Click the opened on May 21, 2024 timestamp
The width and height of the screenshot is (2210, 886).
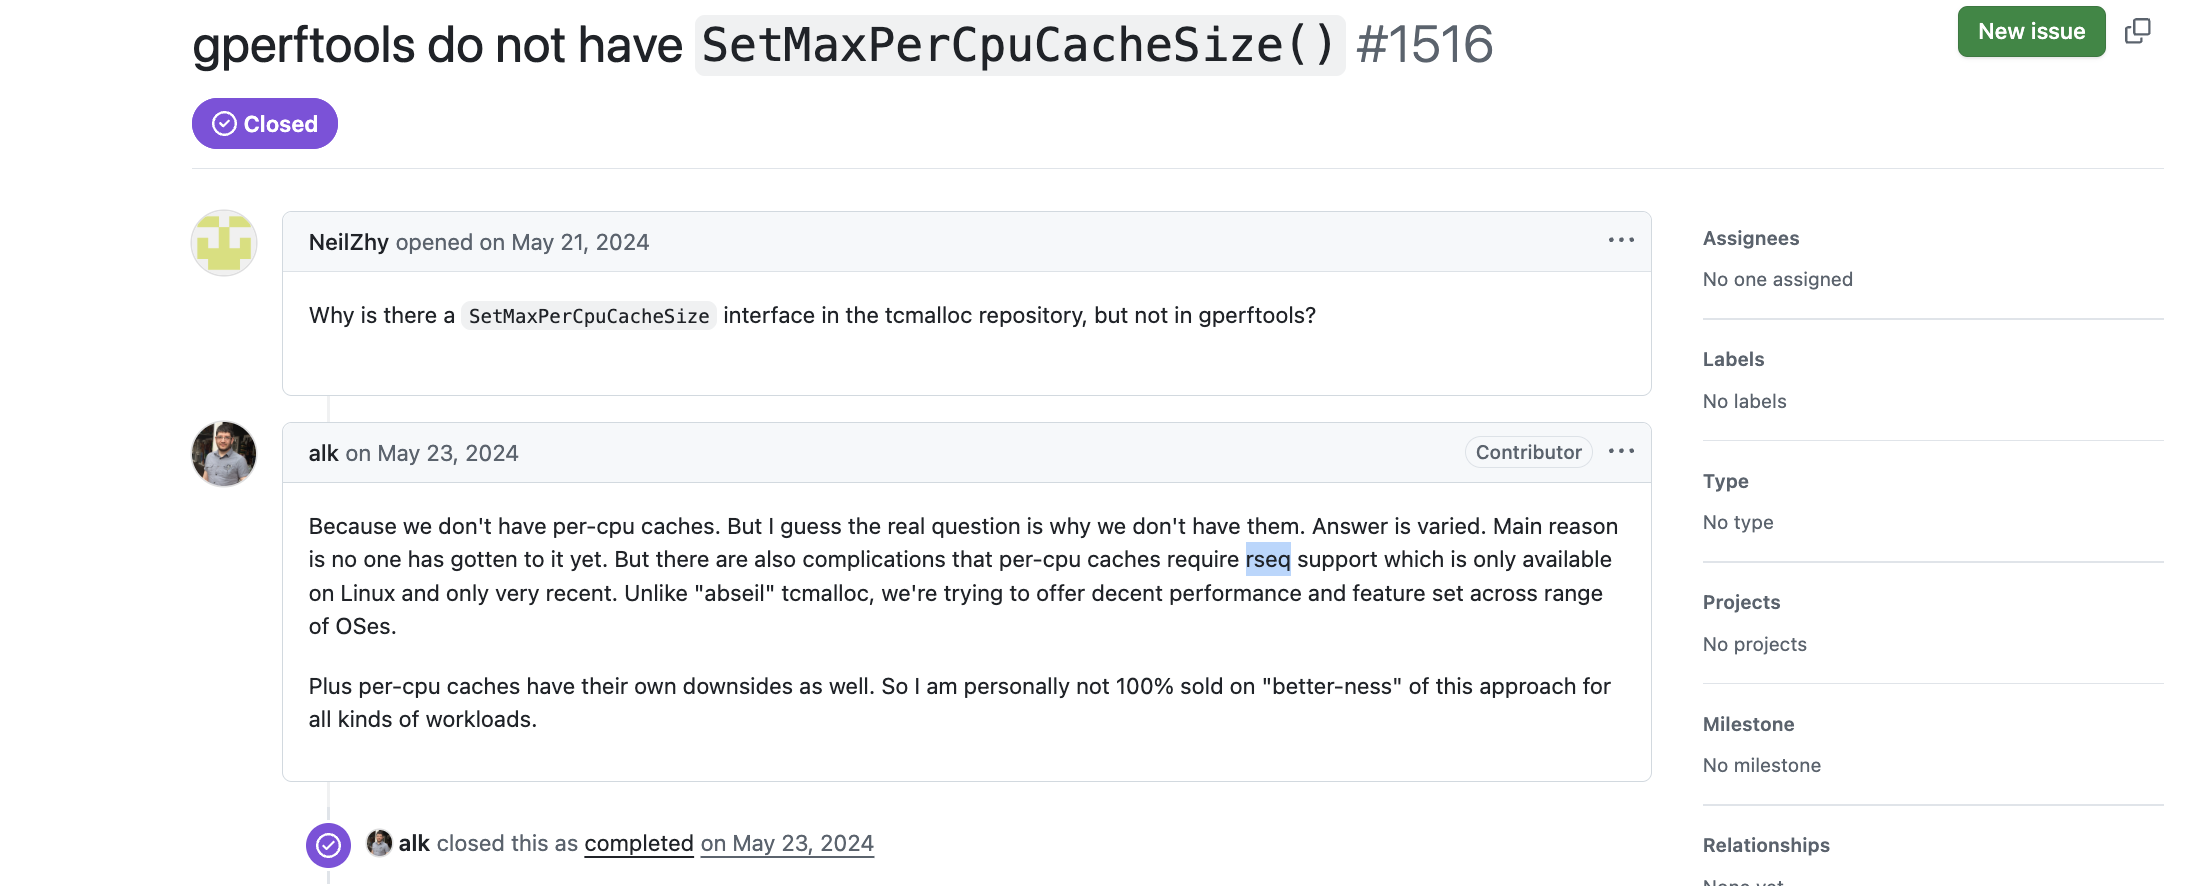tap(522, 242)
